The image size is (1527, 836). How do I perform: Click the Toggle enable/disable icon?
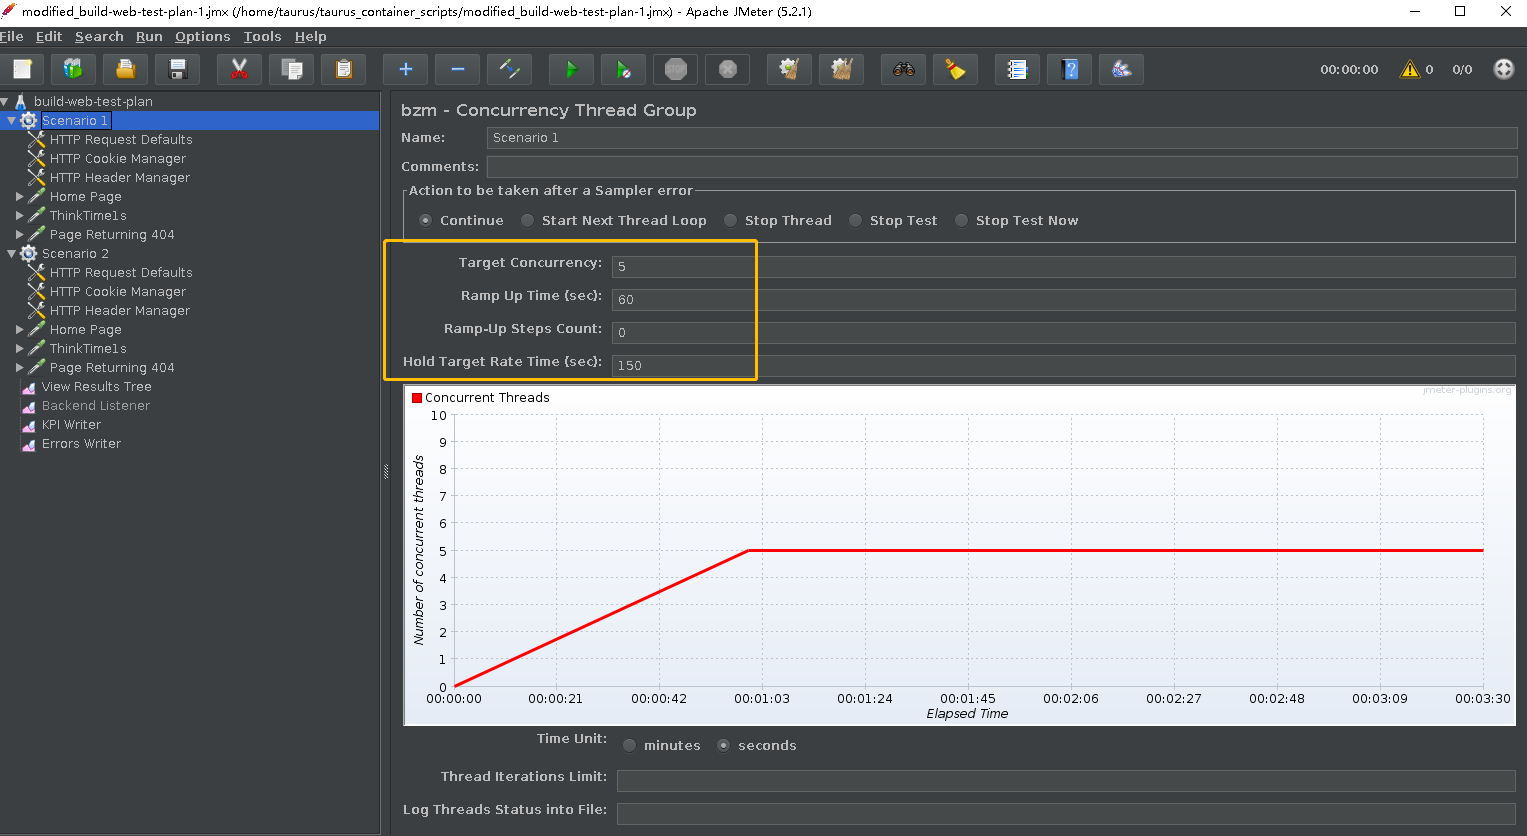point(510,69)
